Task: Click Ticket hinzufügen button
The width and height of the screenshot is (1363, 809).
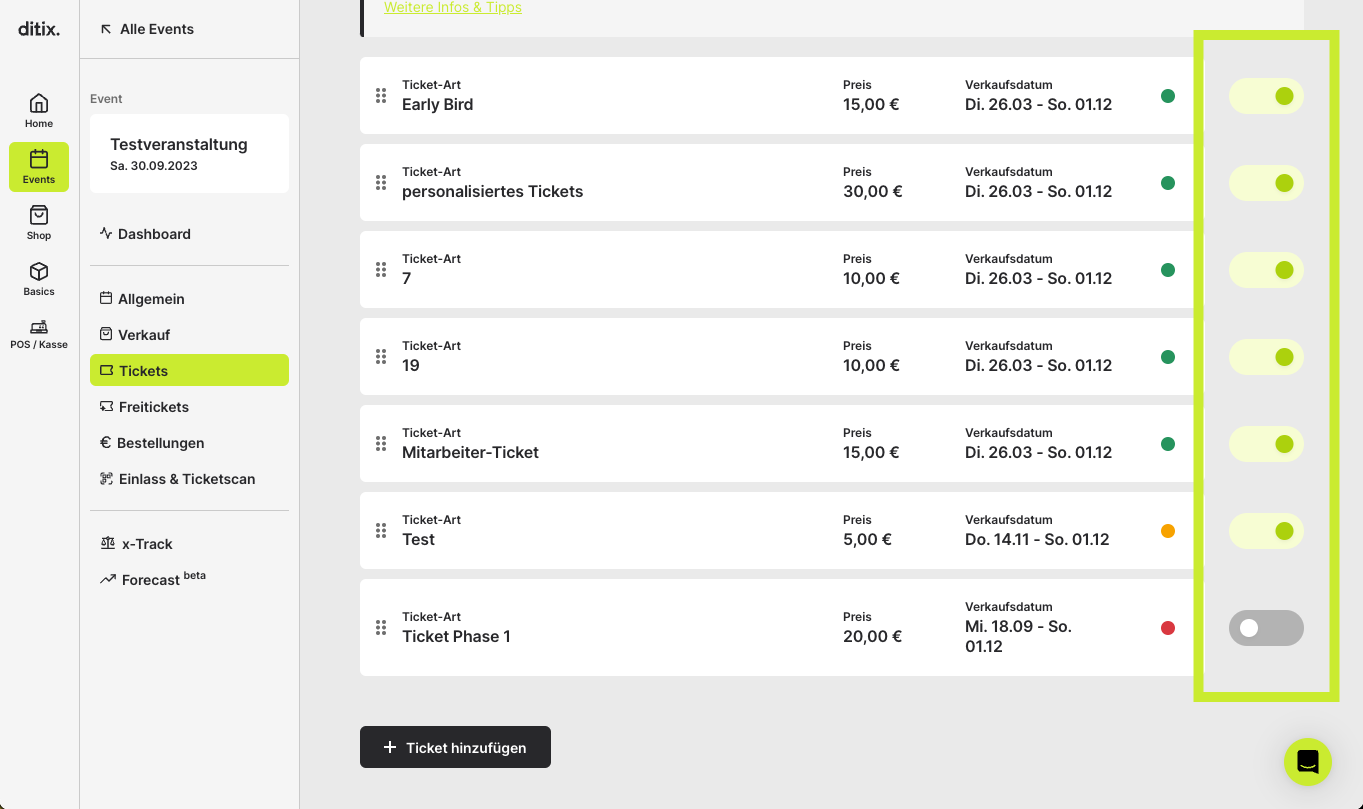Action: tap(455, 747)
